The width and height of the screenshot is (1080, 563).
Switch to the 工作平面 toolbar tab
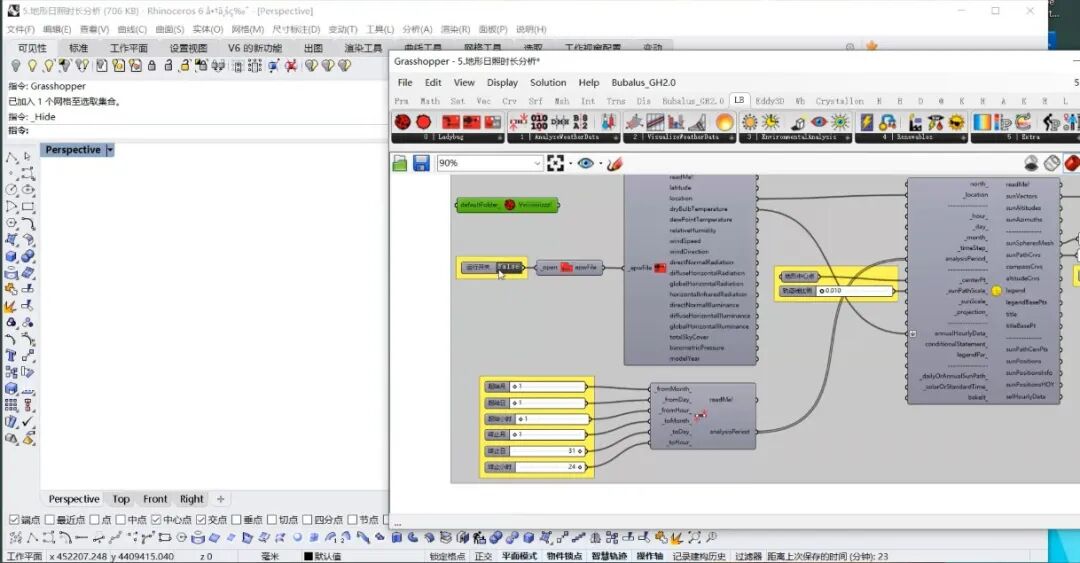click(129, 48)
